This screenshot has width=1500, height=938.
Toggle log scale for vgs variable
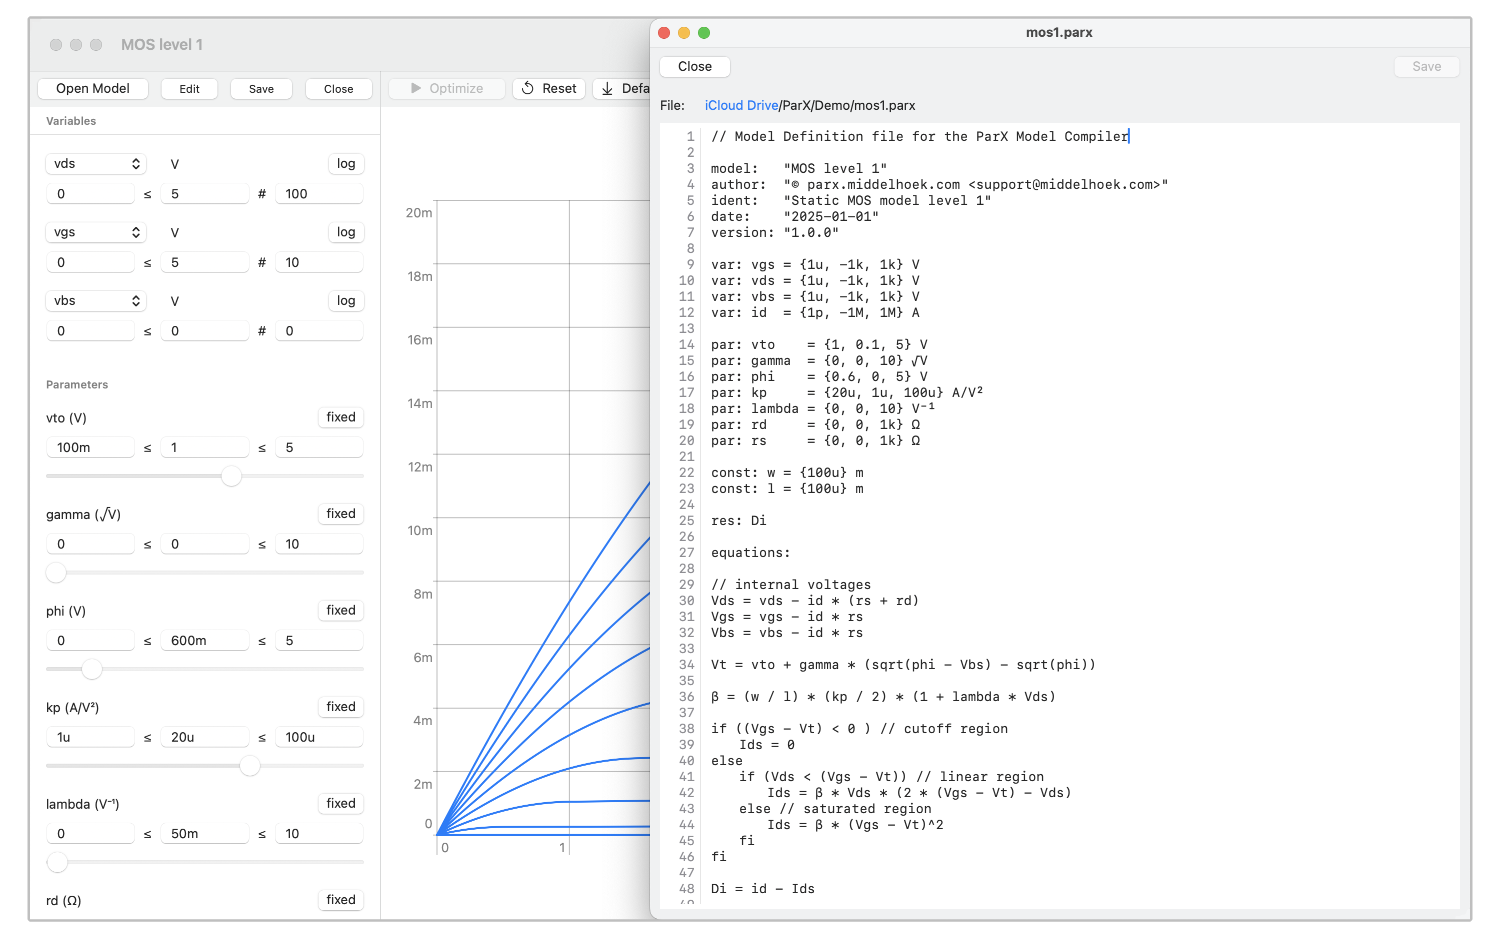[x=346, y=232]
